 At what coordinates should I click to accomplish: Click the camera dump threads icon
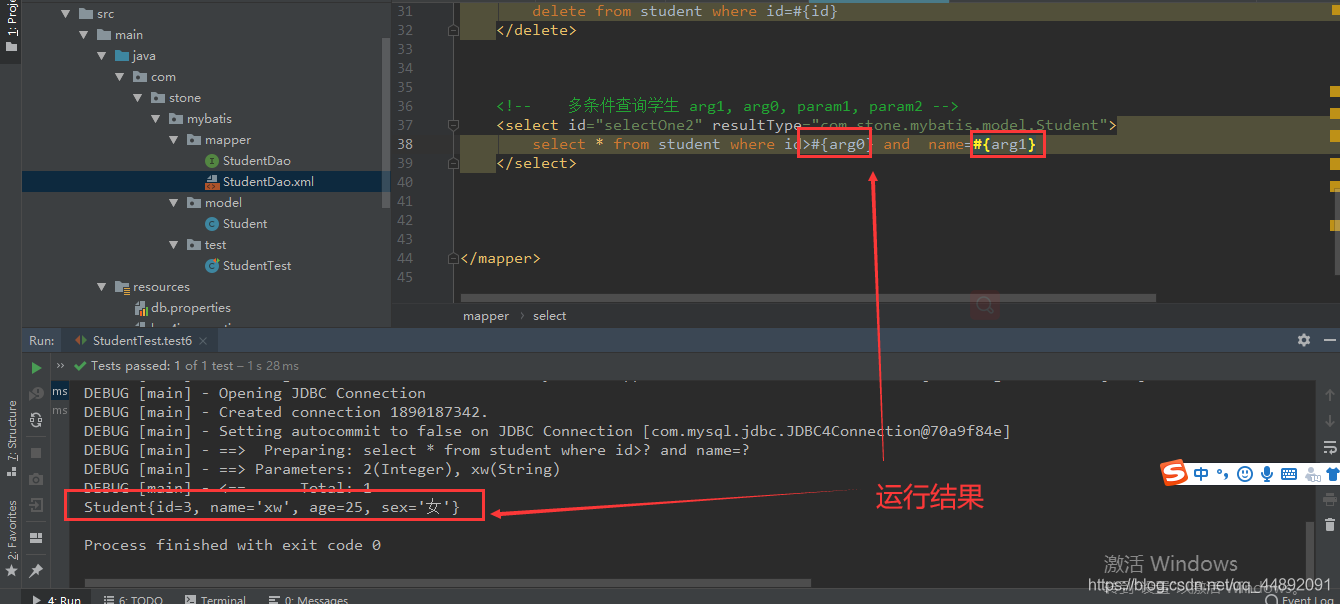(x=37, y=479)
